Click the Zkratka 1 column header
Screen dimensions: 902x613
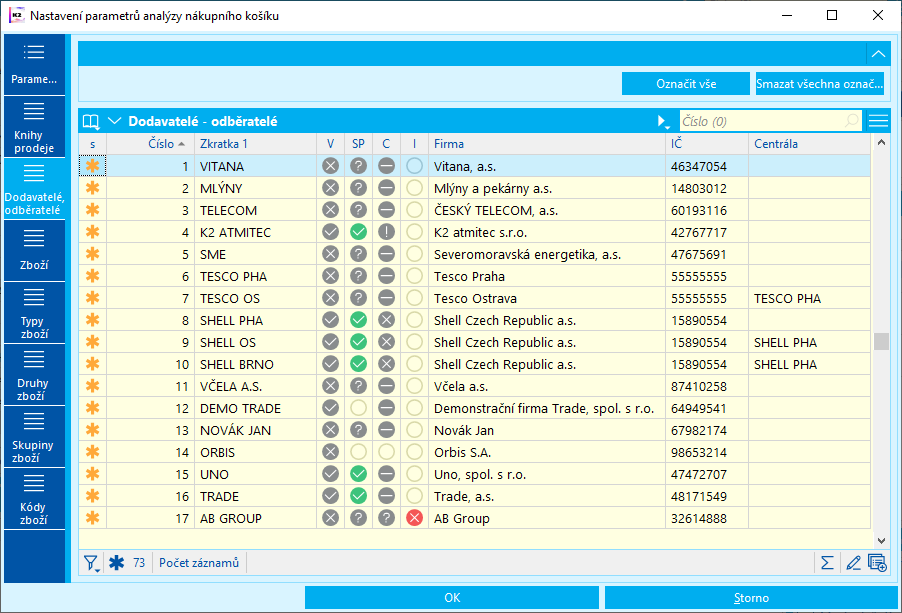click(255, 144)
